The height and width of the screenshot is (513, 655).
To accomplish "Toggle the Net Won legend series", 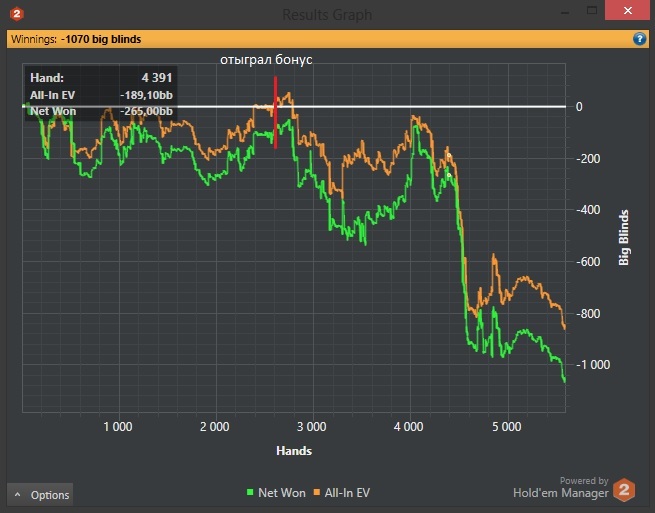I will tap(276, 493).
